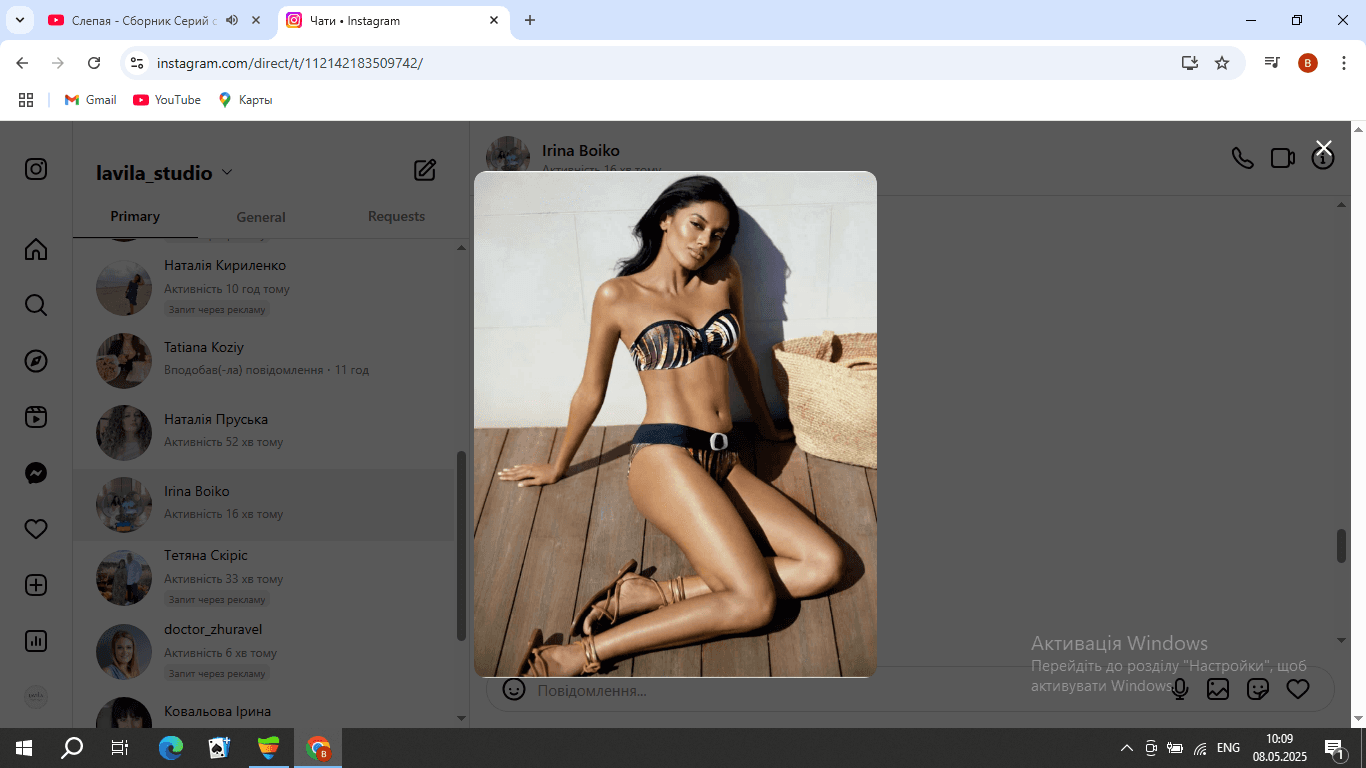
Task: Send a heart like in the chat
Action: point(1298,689)
